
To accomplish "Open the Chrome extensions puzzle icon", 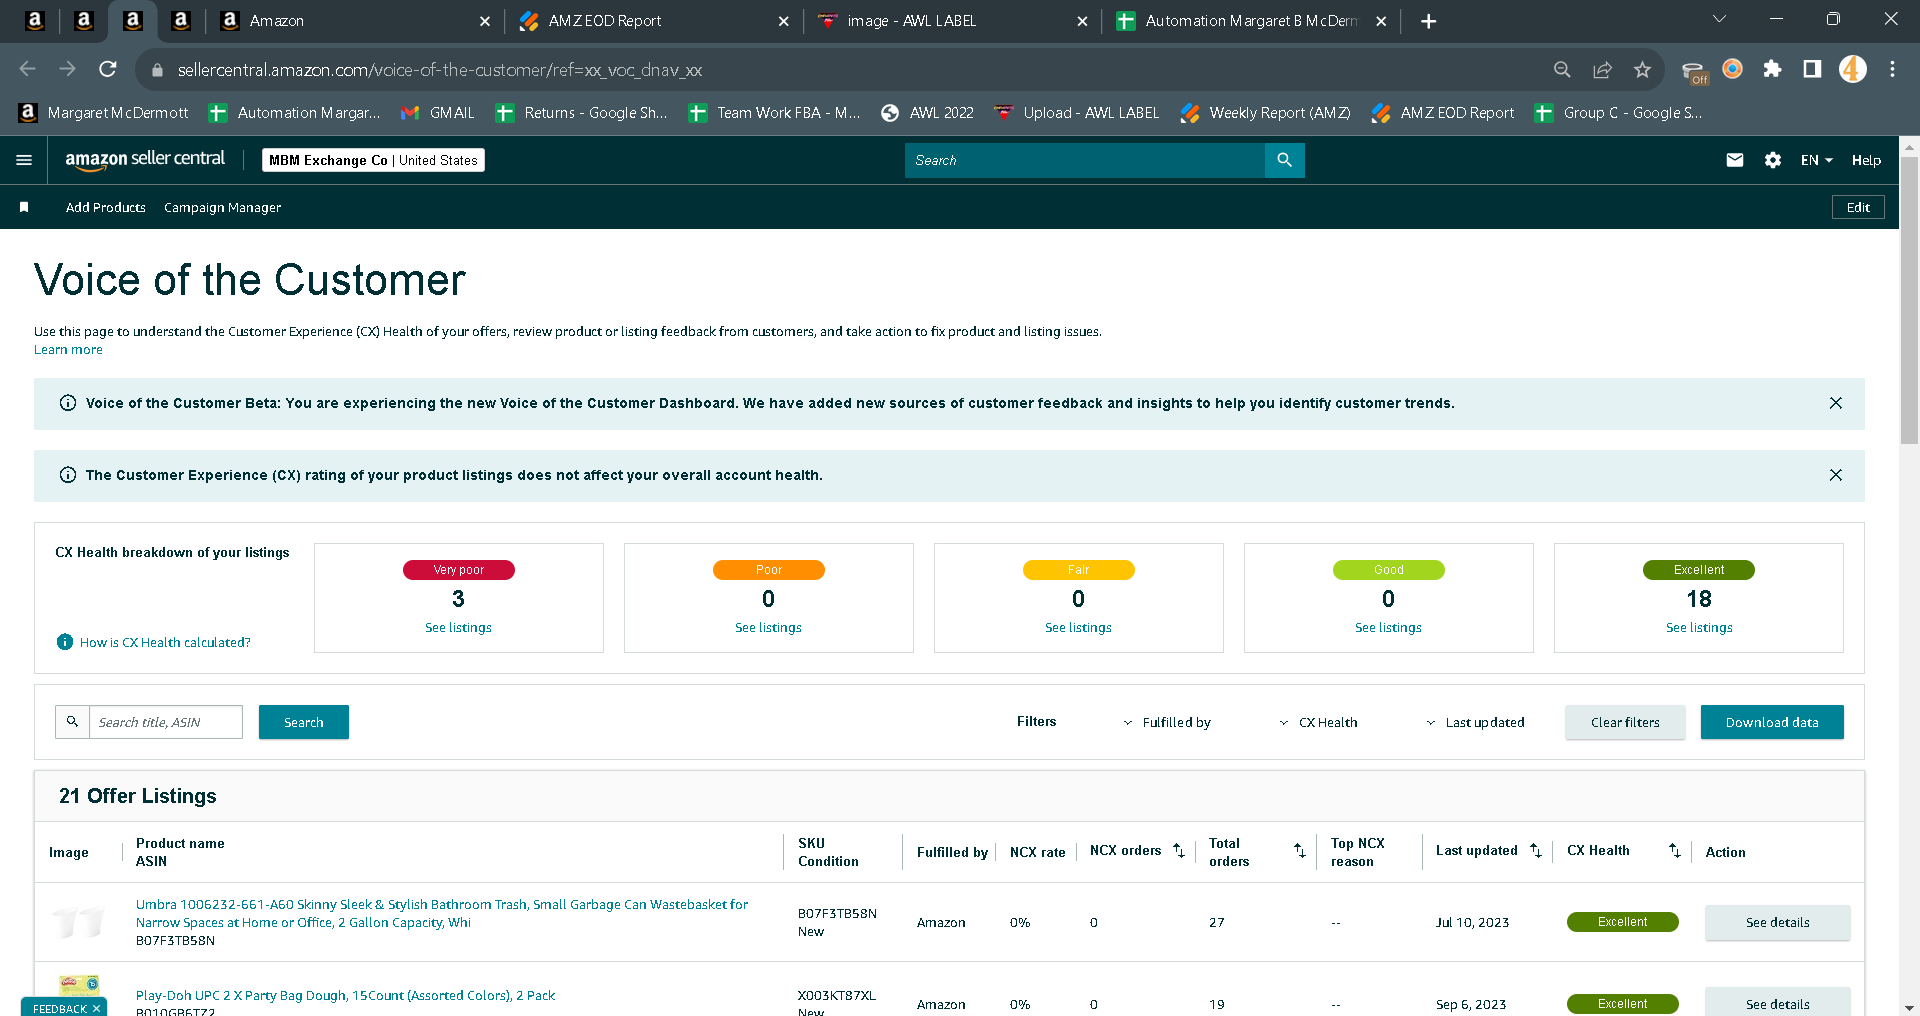I will point(1772,69).
